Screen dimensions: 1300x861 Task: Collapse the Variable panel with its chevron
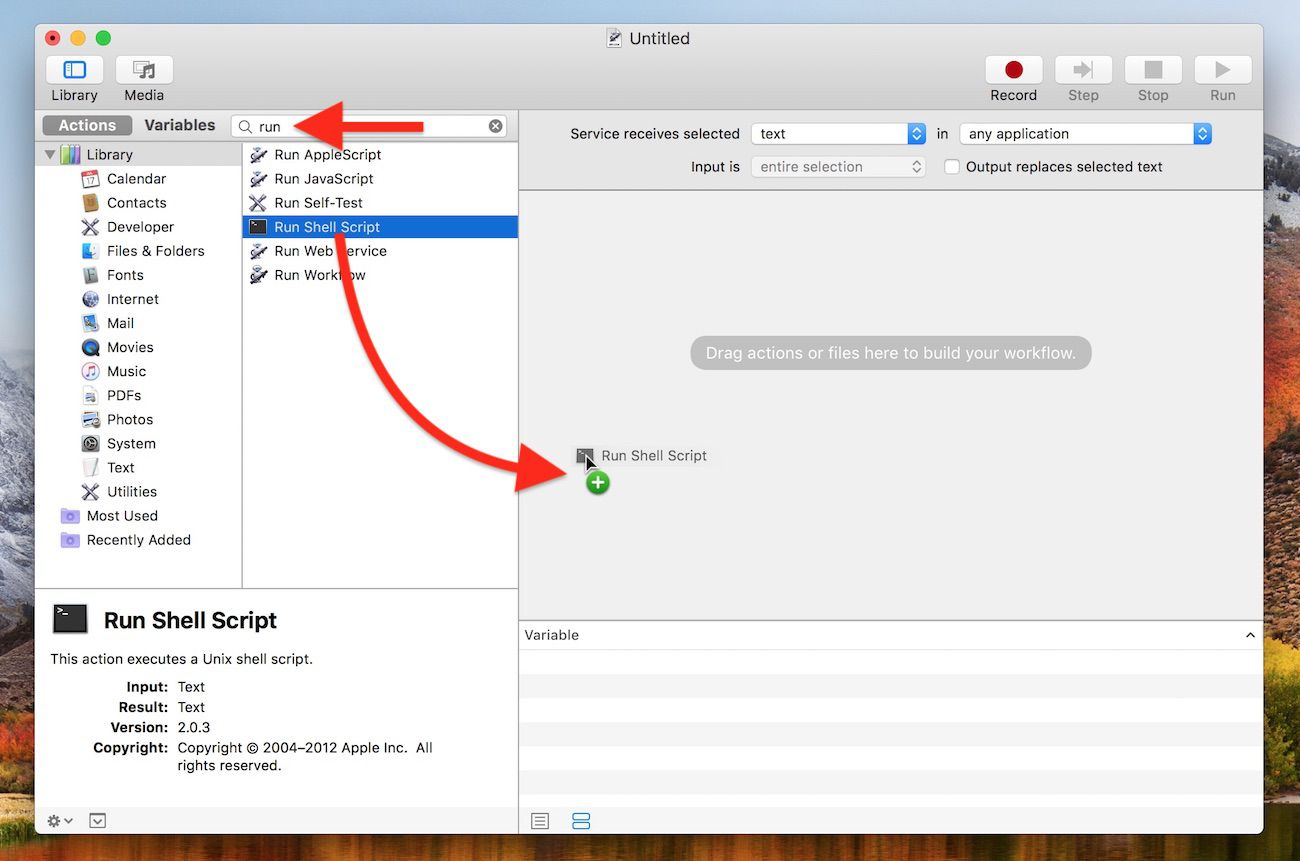click(1249, 634)
